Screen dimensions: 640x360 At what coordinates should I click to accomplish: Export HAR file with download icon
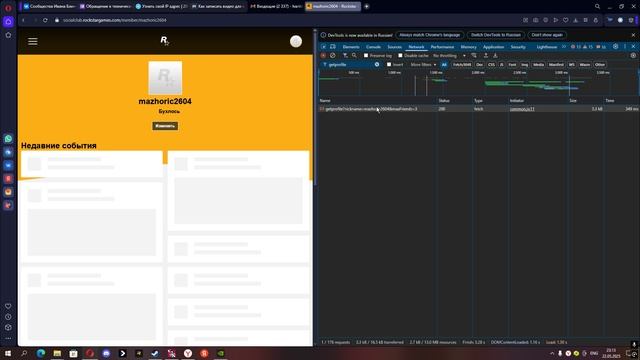[x=495, y=56]
